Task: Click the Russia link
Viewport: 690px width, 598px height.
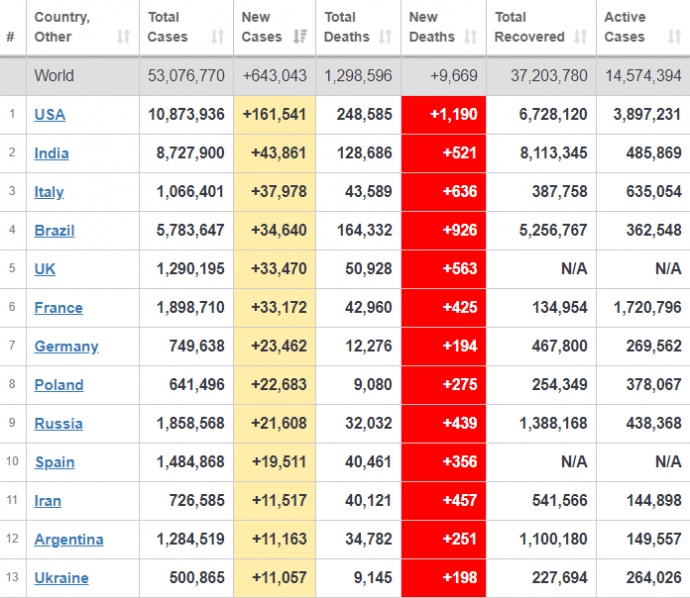Action: tap(58, 423)
